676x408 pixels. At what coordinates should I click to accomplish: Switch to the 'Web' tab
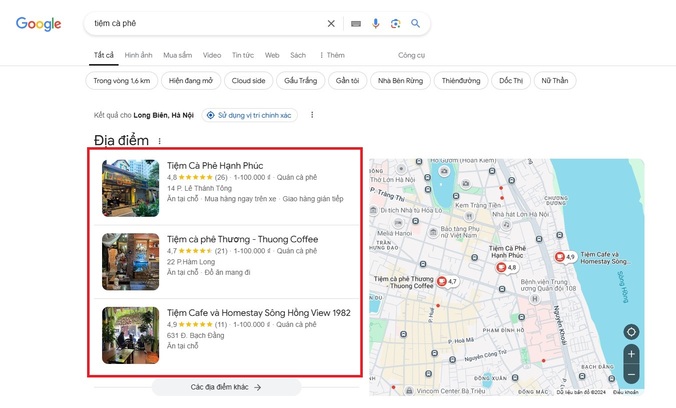coord(272,55)
